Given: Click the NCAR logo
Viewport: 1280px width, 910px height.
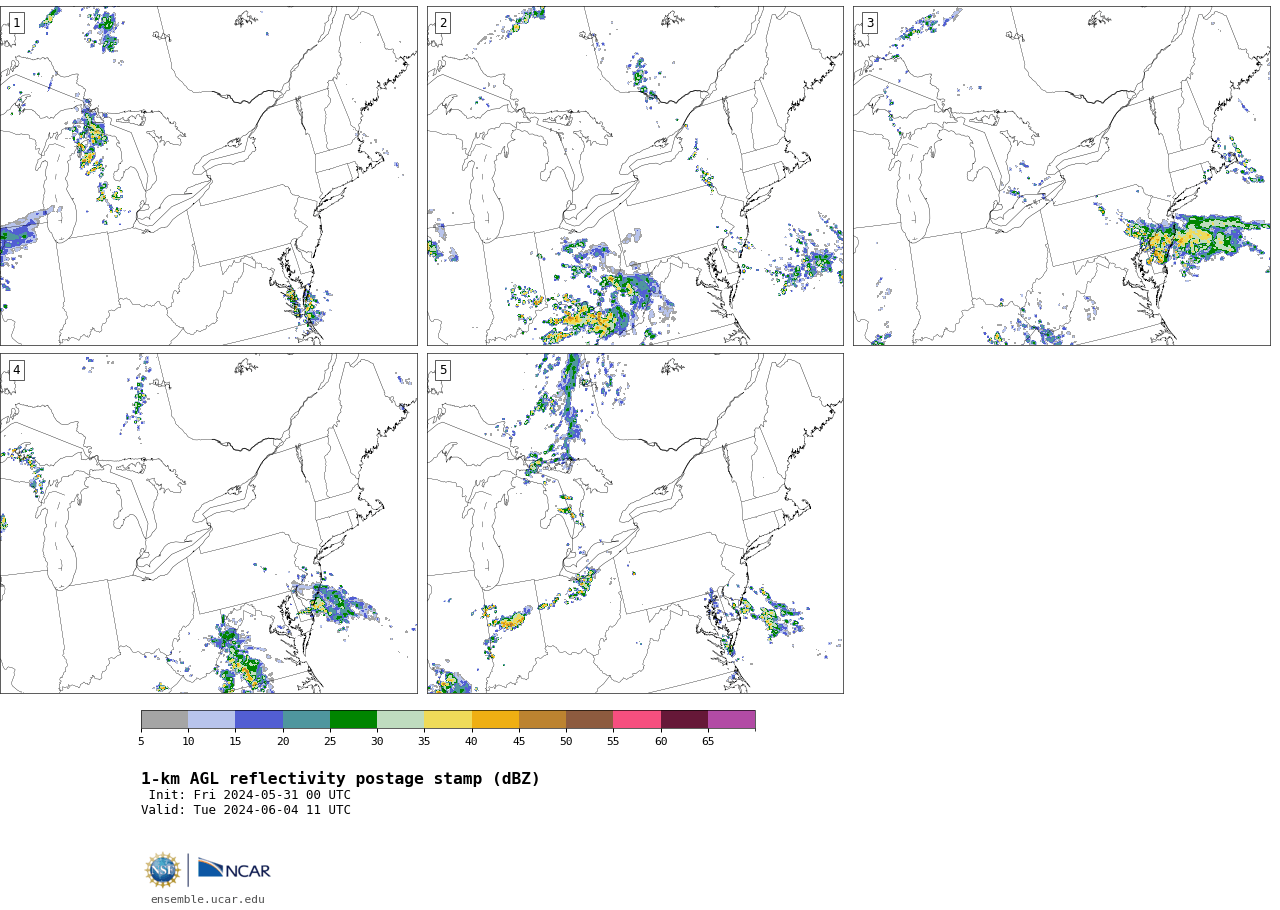Looking at the screenshot, I should click(x=234, y=870).
